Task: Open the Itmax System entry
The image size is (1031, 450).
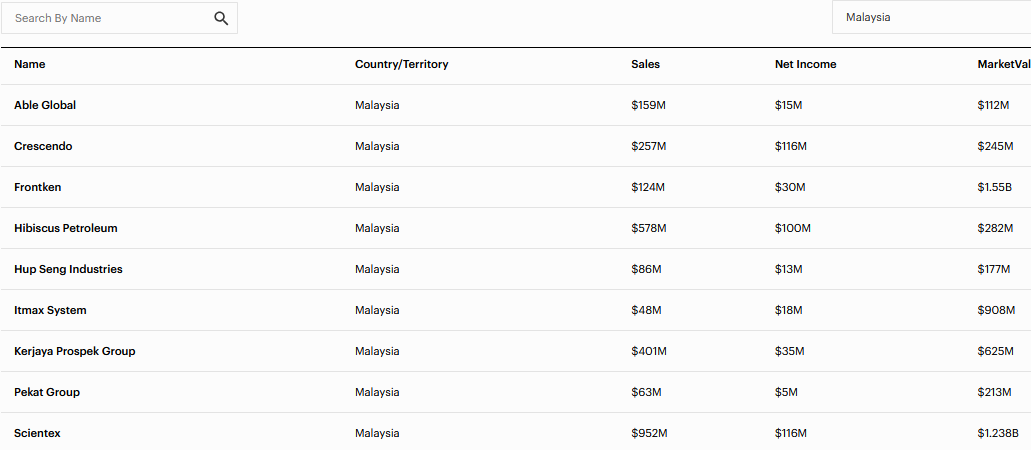Action: click(50, 310)
